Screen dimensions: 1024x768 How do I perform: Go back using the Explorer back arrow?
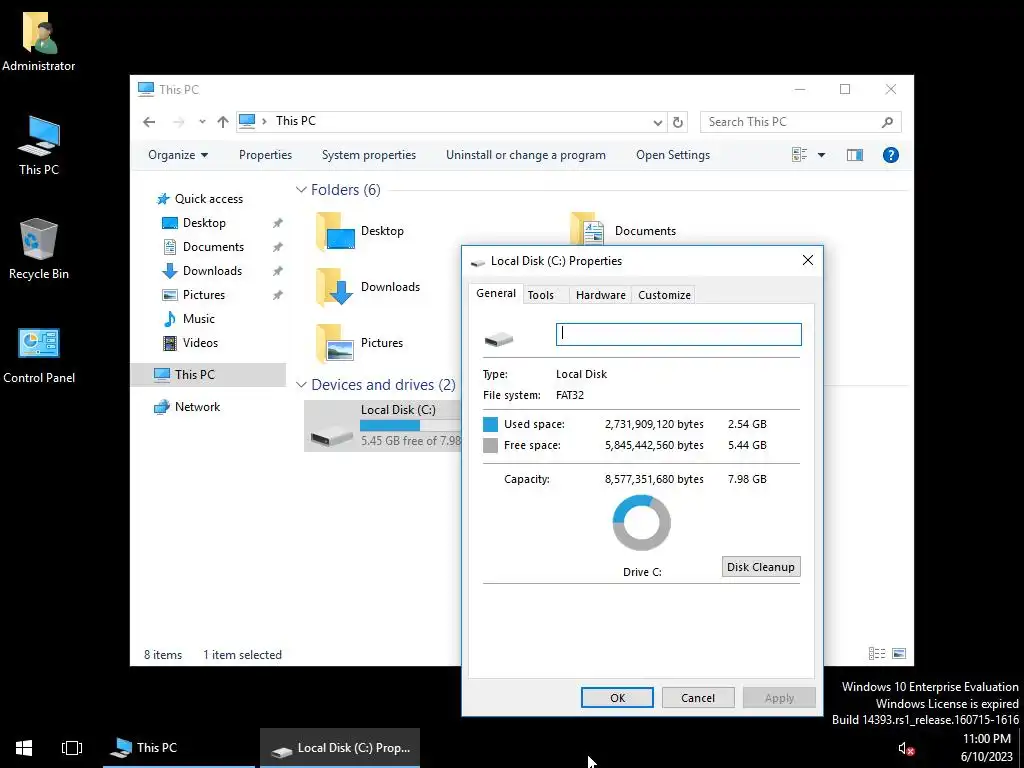pyautogui.click(x=149, y=121)
